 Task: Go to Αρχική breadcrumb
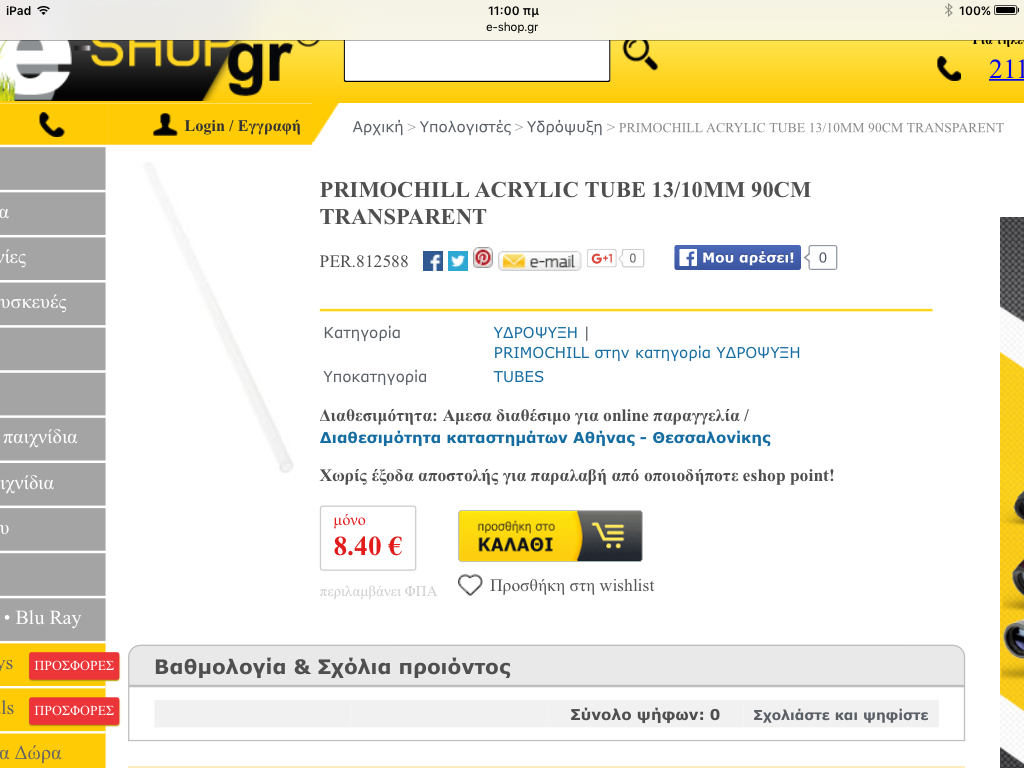[378, 127]
